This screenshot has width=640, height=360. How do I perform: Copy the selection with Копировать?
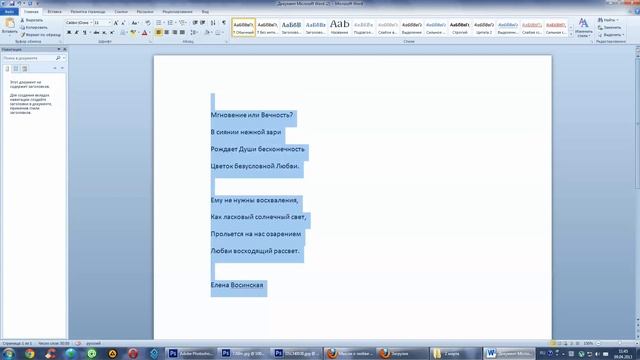[x=34, y=27]
